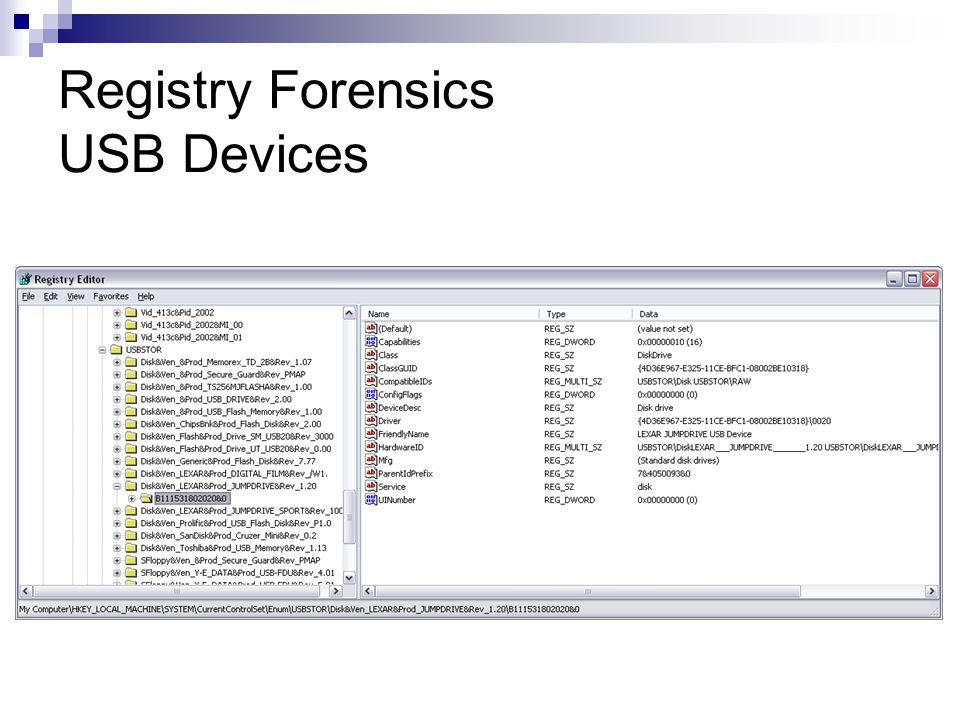Expand the B1115318020208&0 subkey

132,498
